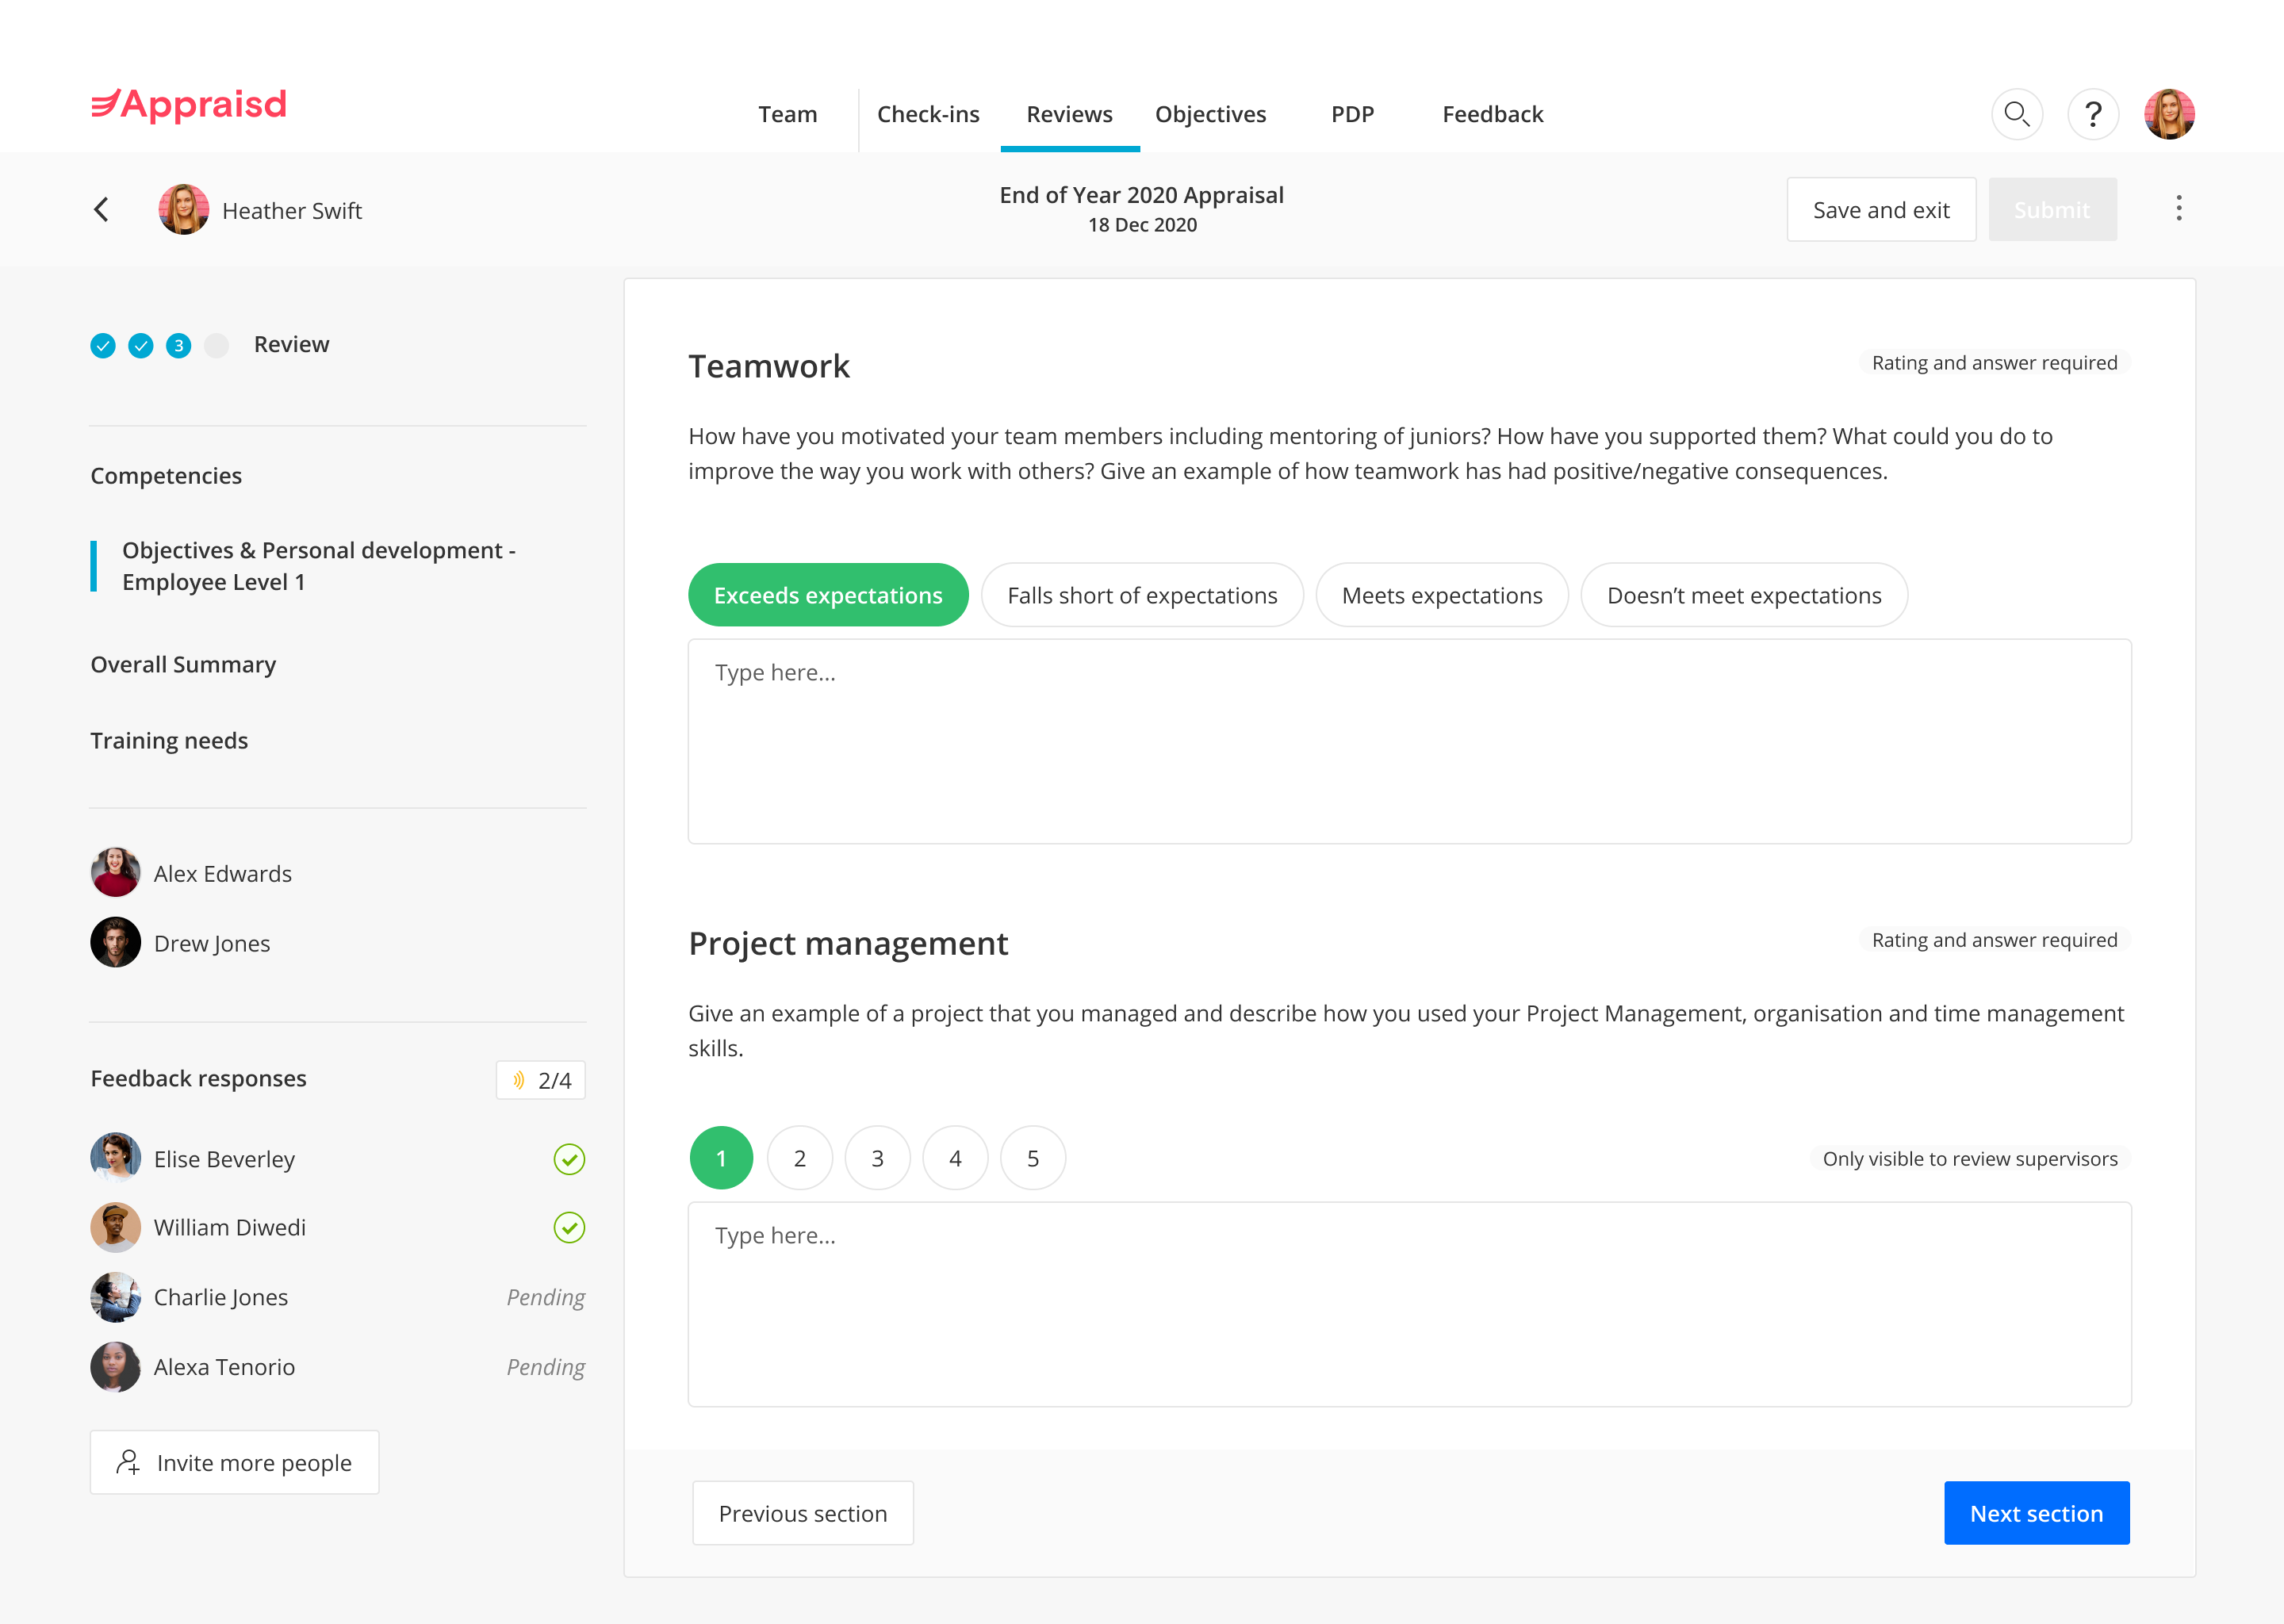Open the search magnifier icon
This screenshot has width=2284, height=1624.
click(2017, 114)
